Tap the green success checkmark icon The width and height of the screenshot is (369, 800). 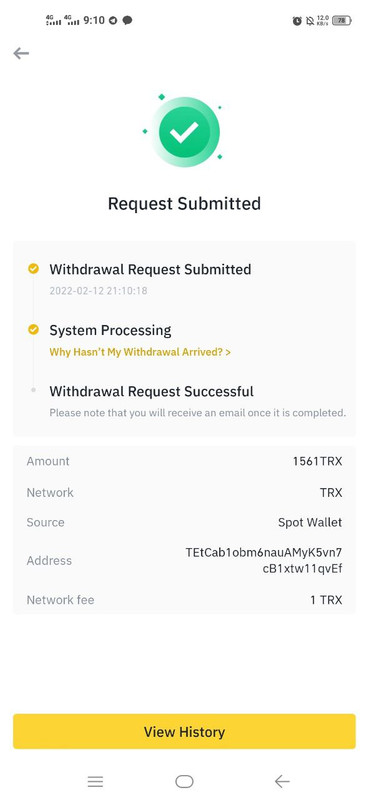point(184,132)
